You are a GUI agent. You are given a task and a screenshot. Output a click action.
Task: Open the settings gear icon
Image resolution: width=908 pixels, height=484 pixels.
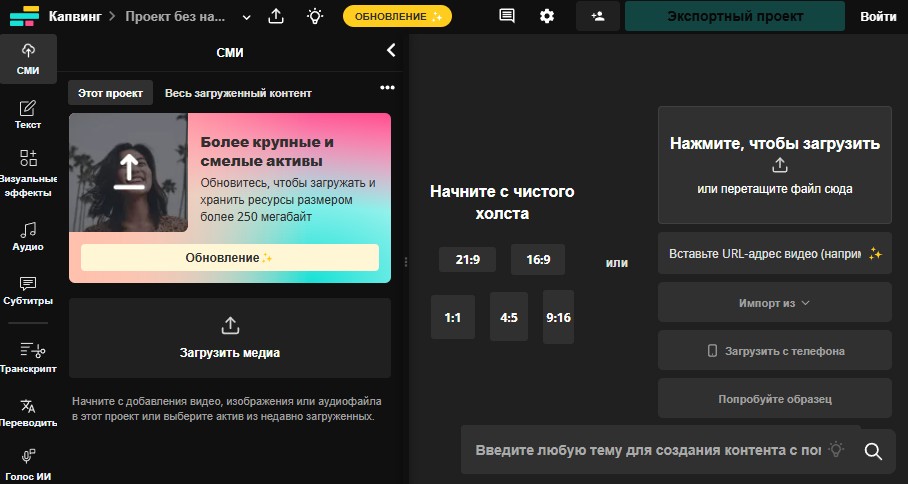pyautogui.click(x=547, y=16)
